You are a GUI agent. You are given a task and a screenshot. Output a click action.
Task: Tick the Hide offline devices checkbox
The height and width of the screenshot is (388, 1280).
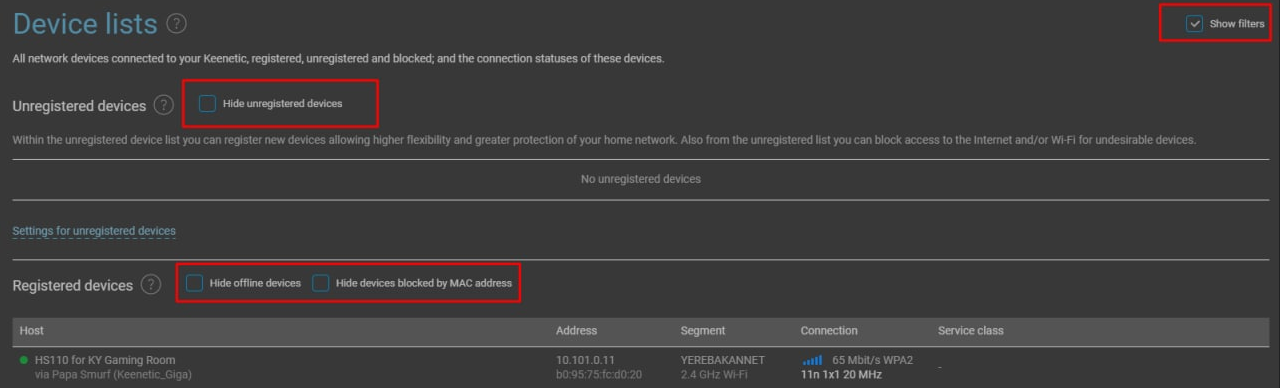[194, 283]
